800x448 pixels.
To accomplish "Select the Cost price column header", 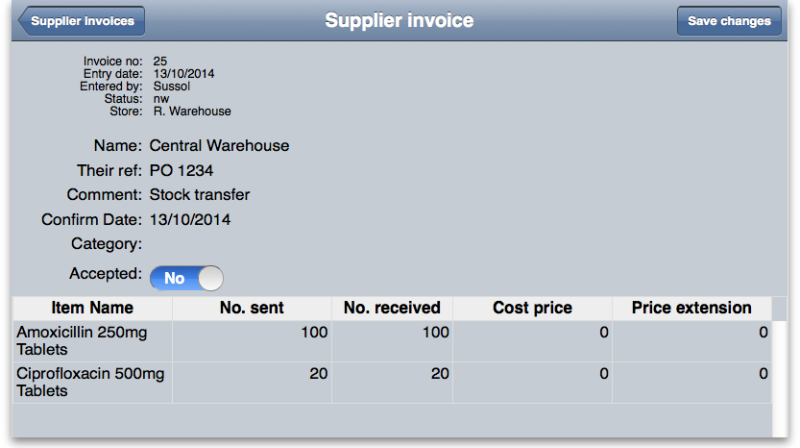I will 532,308.
